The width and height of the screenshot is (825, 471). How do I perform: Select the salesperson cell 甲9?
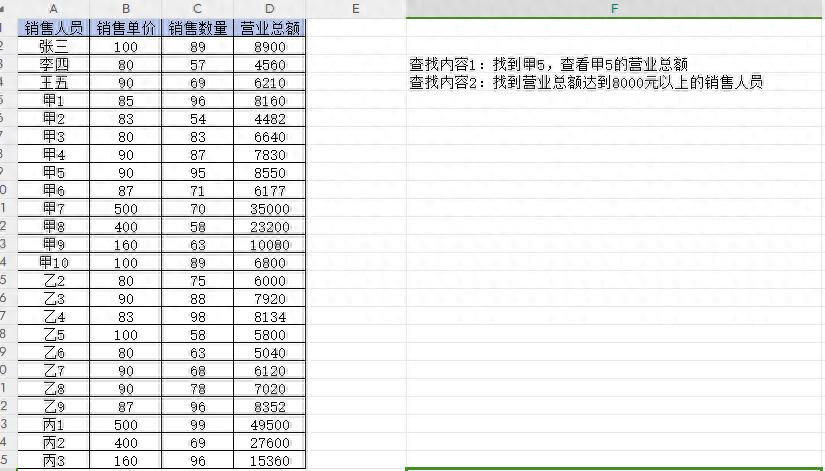(x=54, y=244)
